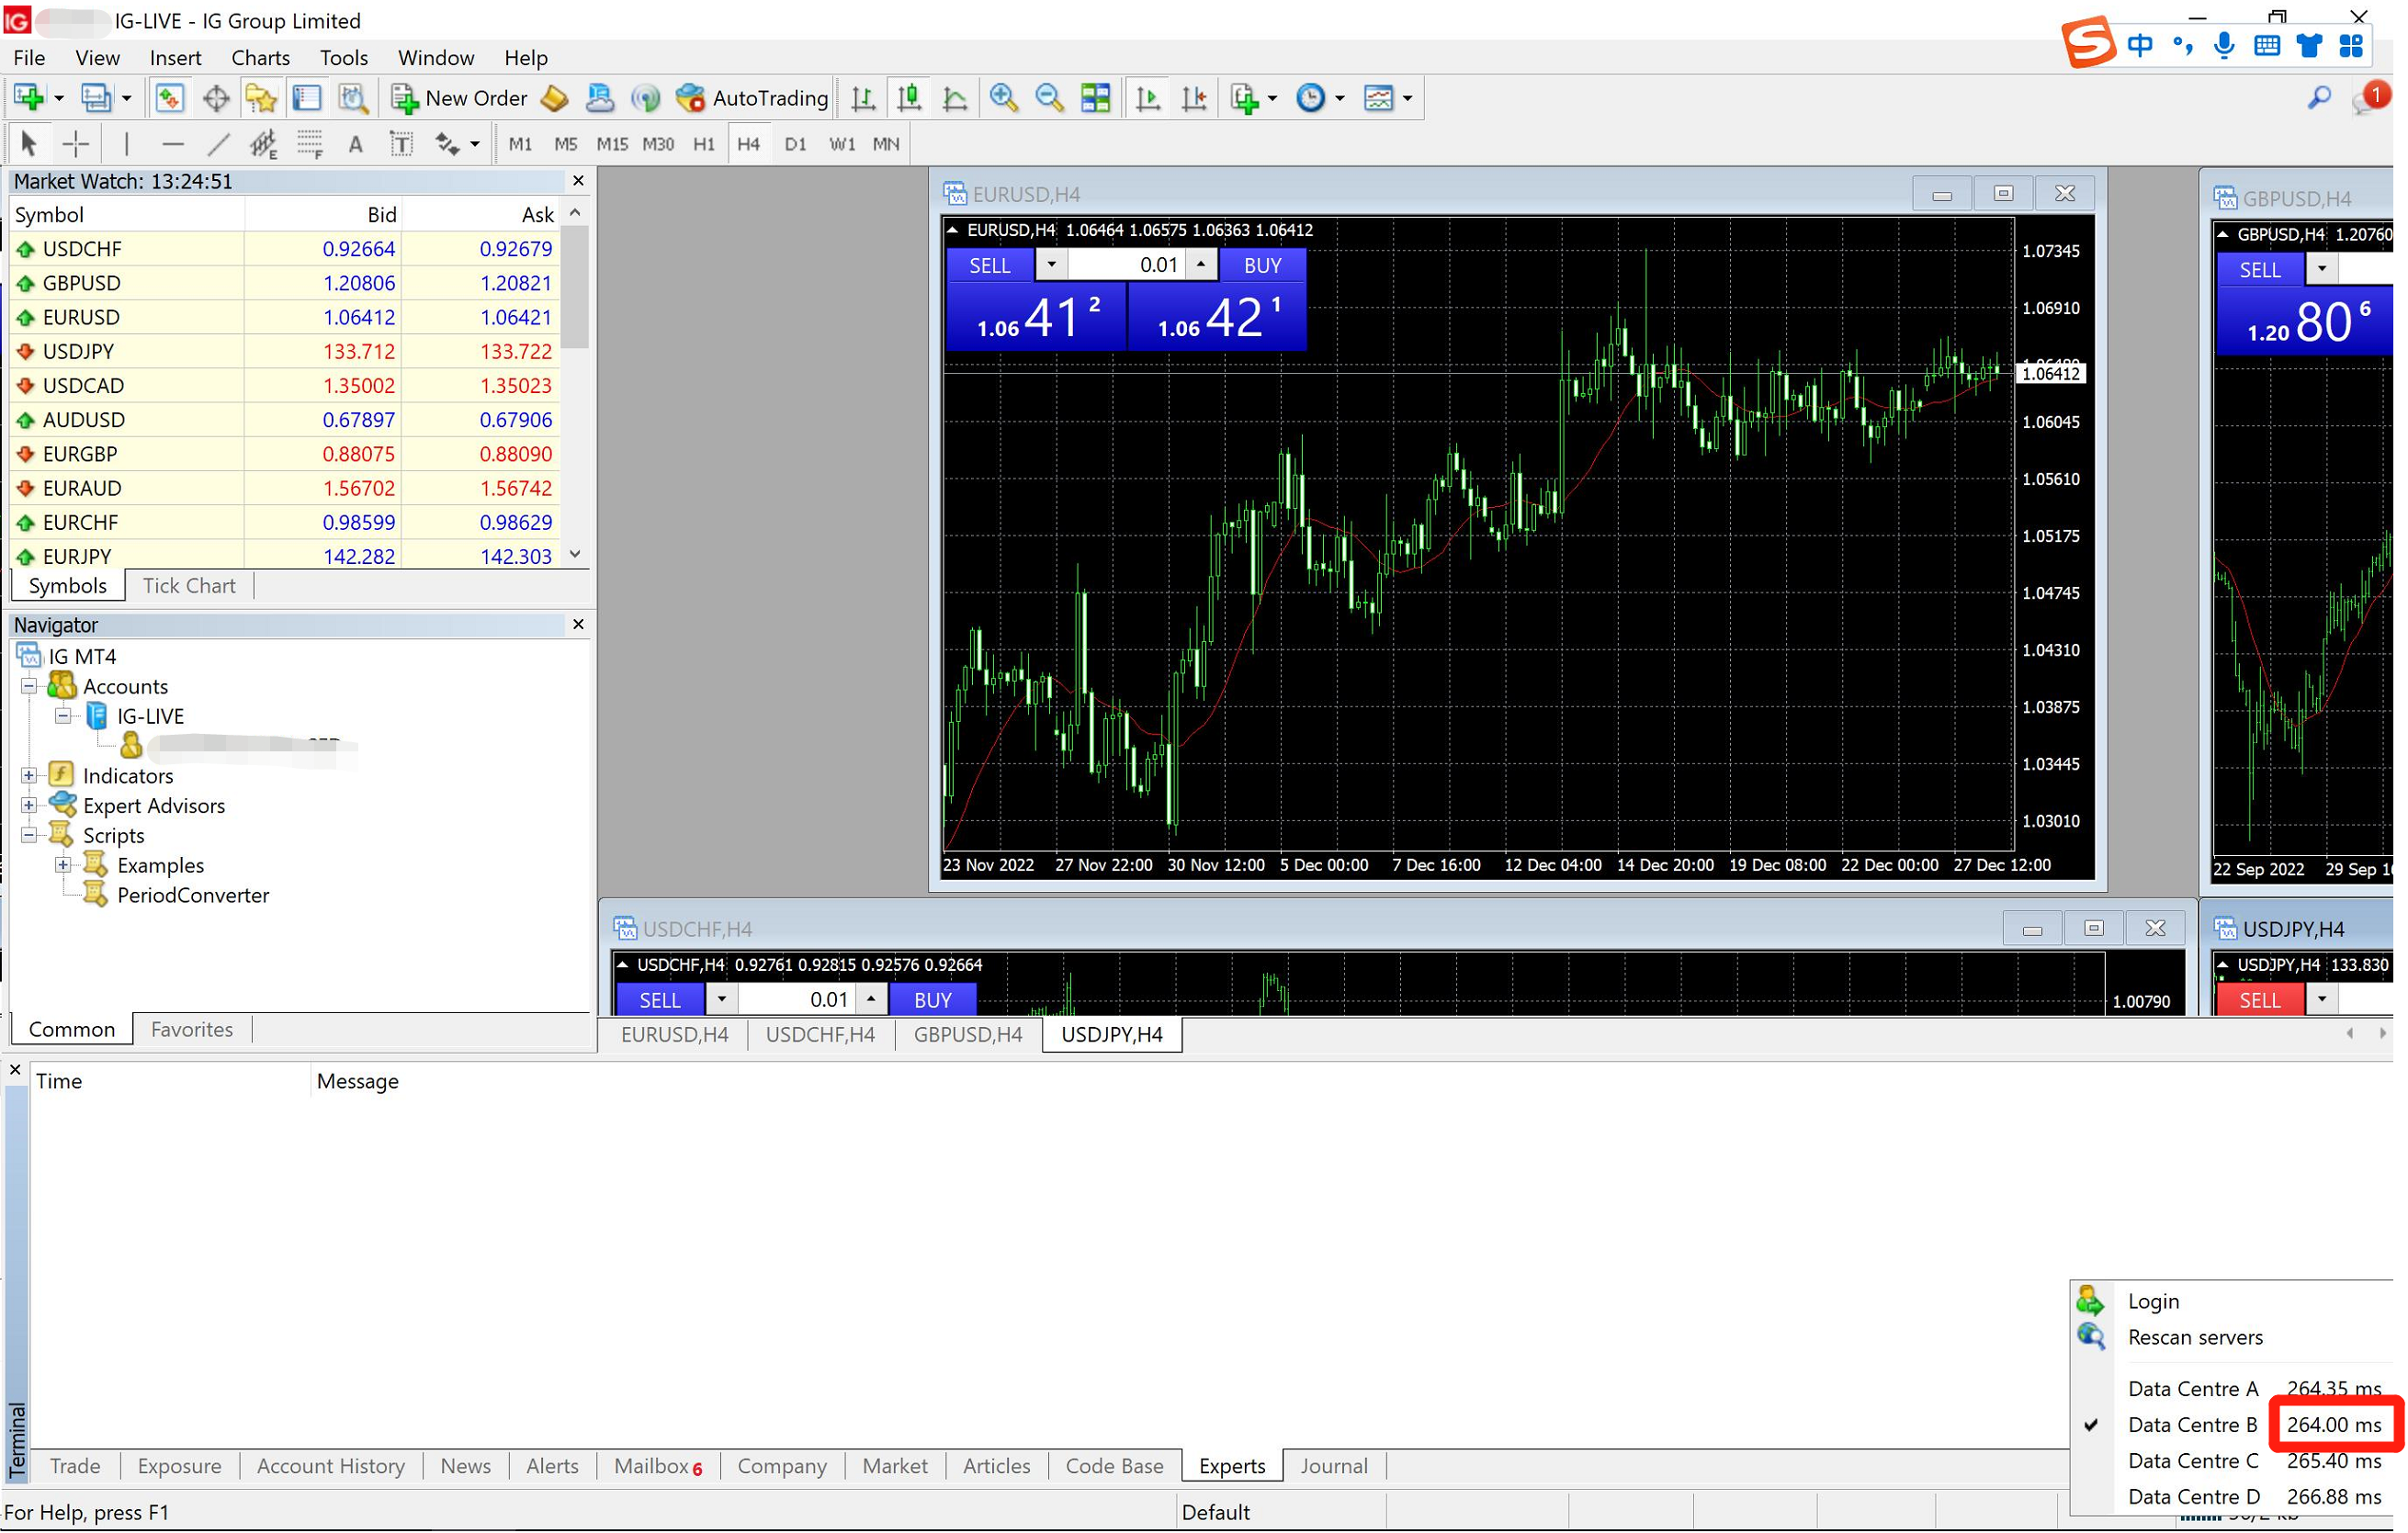
Task: Select the Line Chart type icon
Action: pyautogui.click(x=955, y=98)
